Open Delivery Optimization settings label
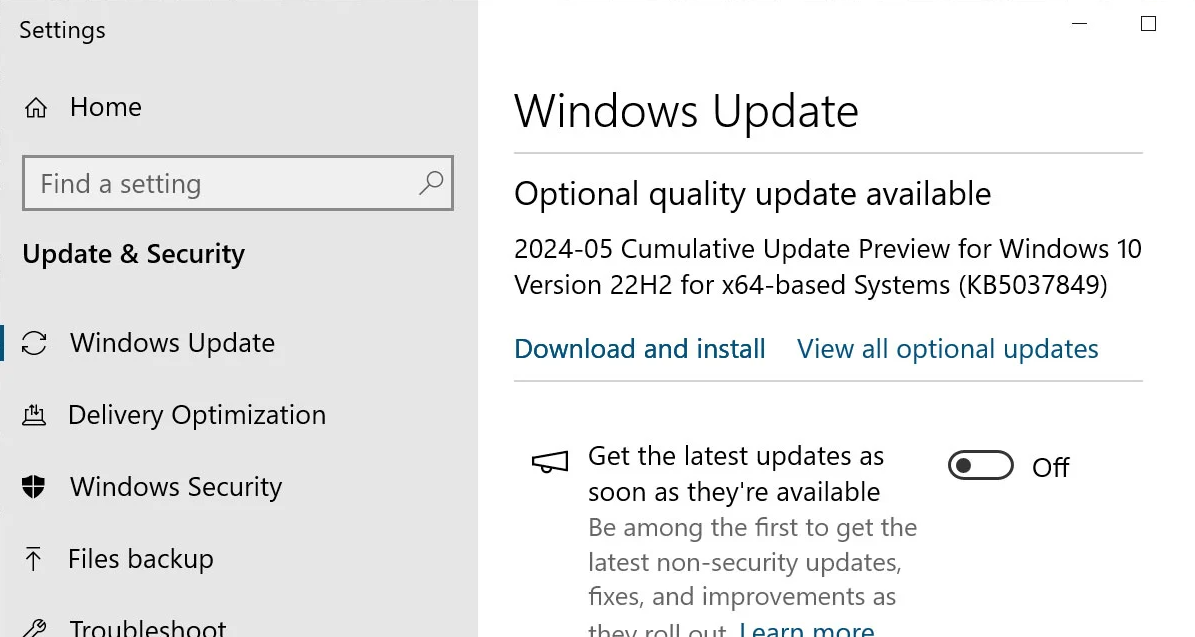1195x637 pixels. click(197, 416)
